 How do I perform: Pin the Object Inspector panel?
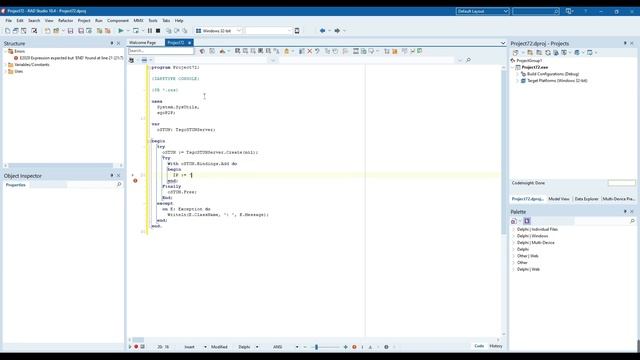[112, 176]
